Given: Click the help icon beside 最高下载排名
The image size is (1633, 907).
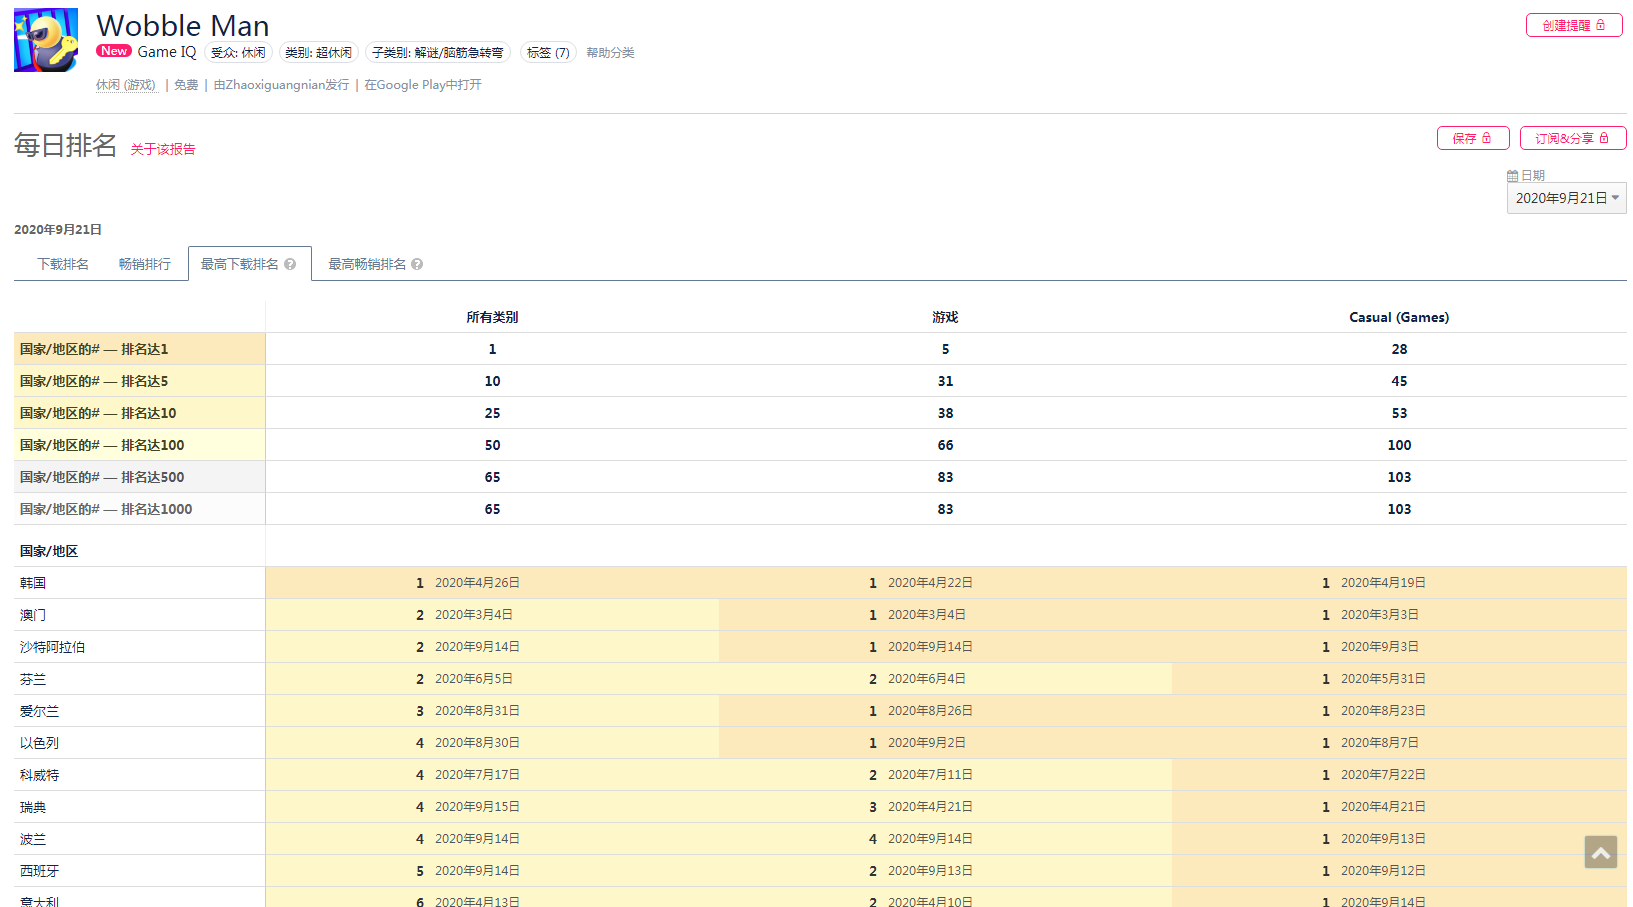Looking at the screenshot, I should pyautogui.click(x=290, y=265).
